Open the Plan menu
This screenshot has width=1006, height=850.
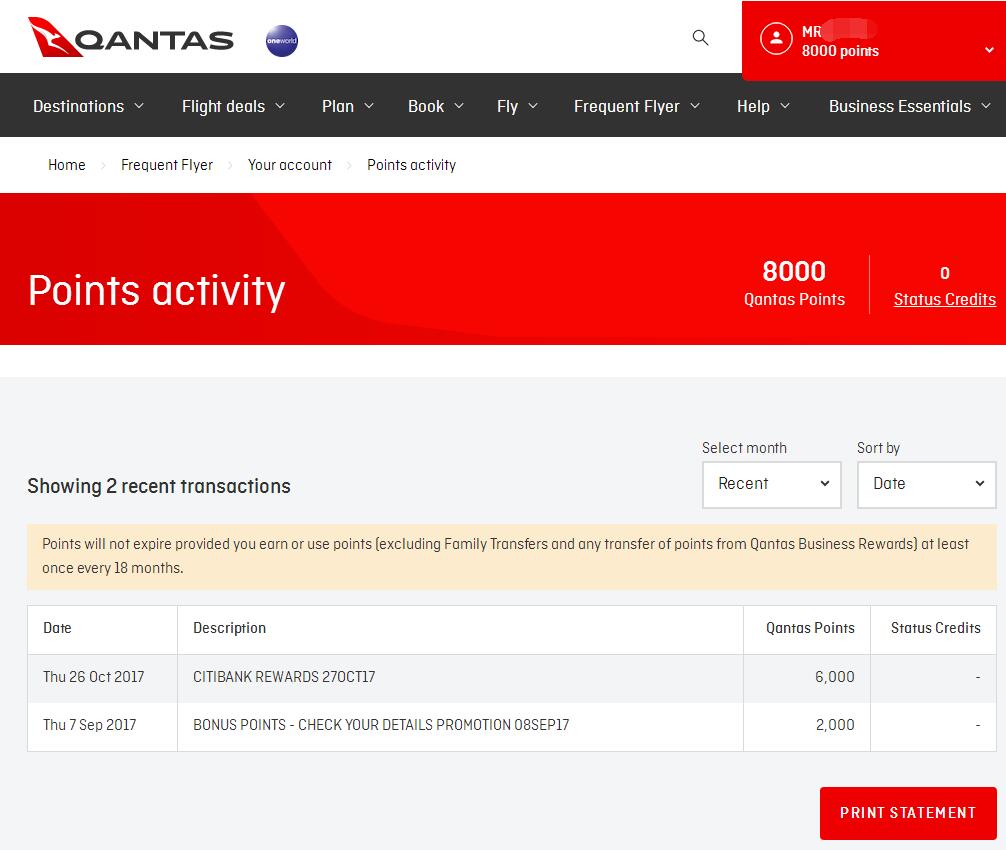tap(348, 106)
